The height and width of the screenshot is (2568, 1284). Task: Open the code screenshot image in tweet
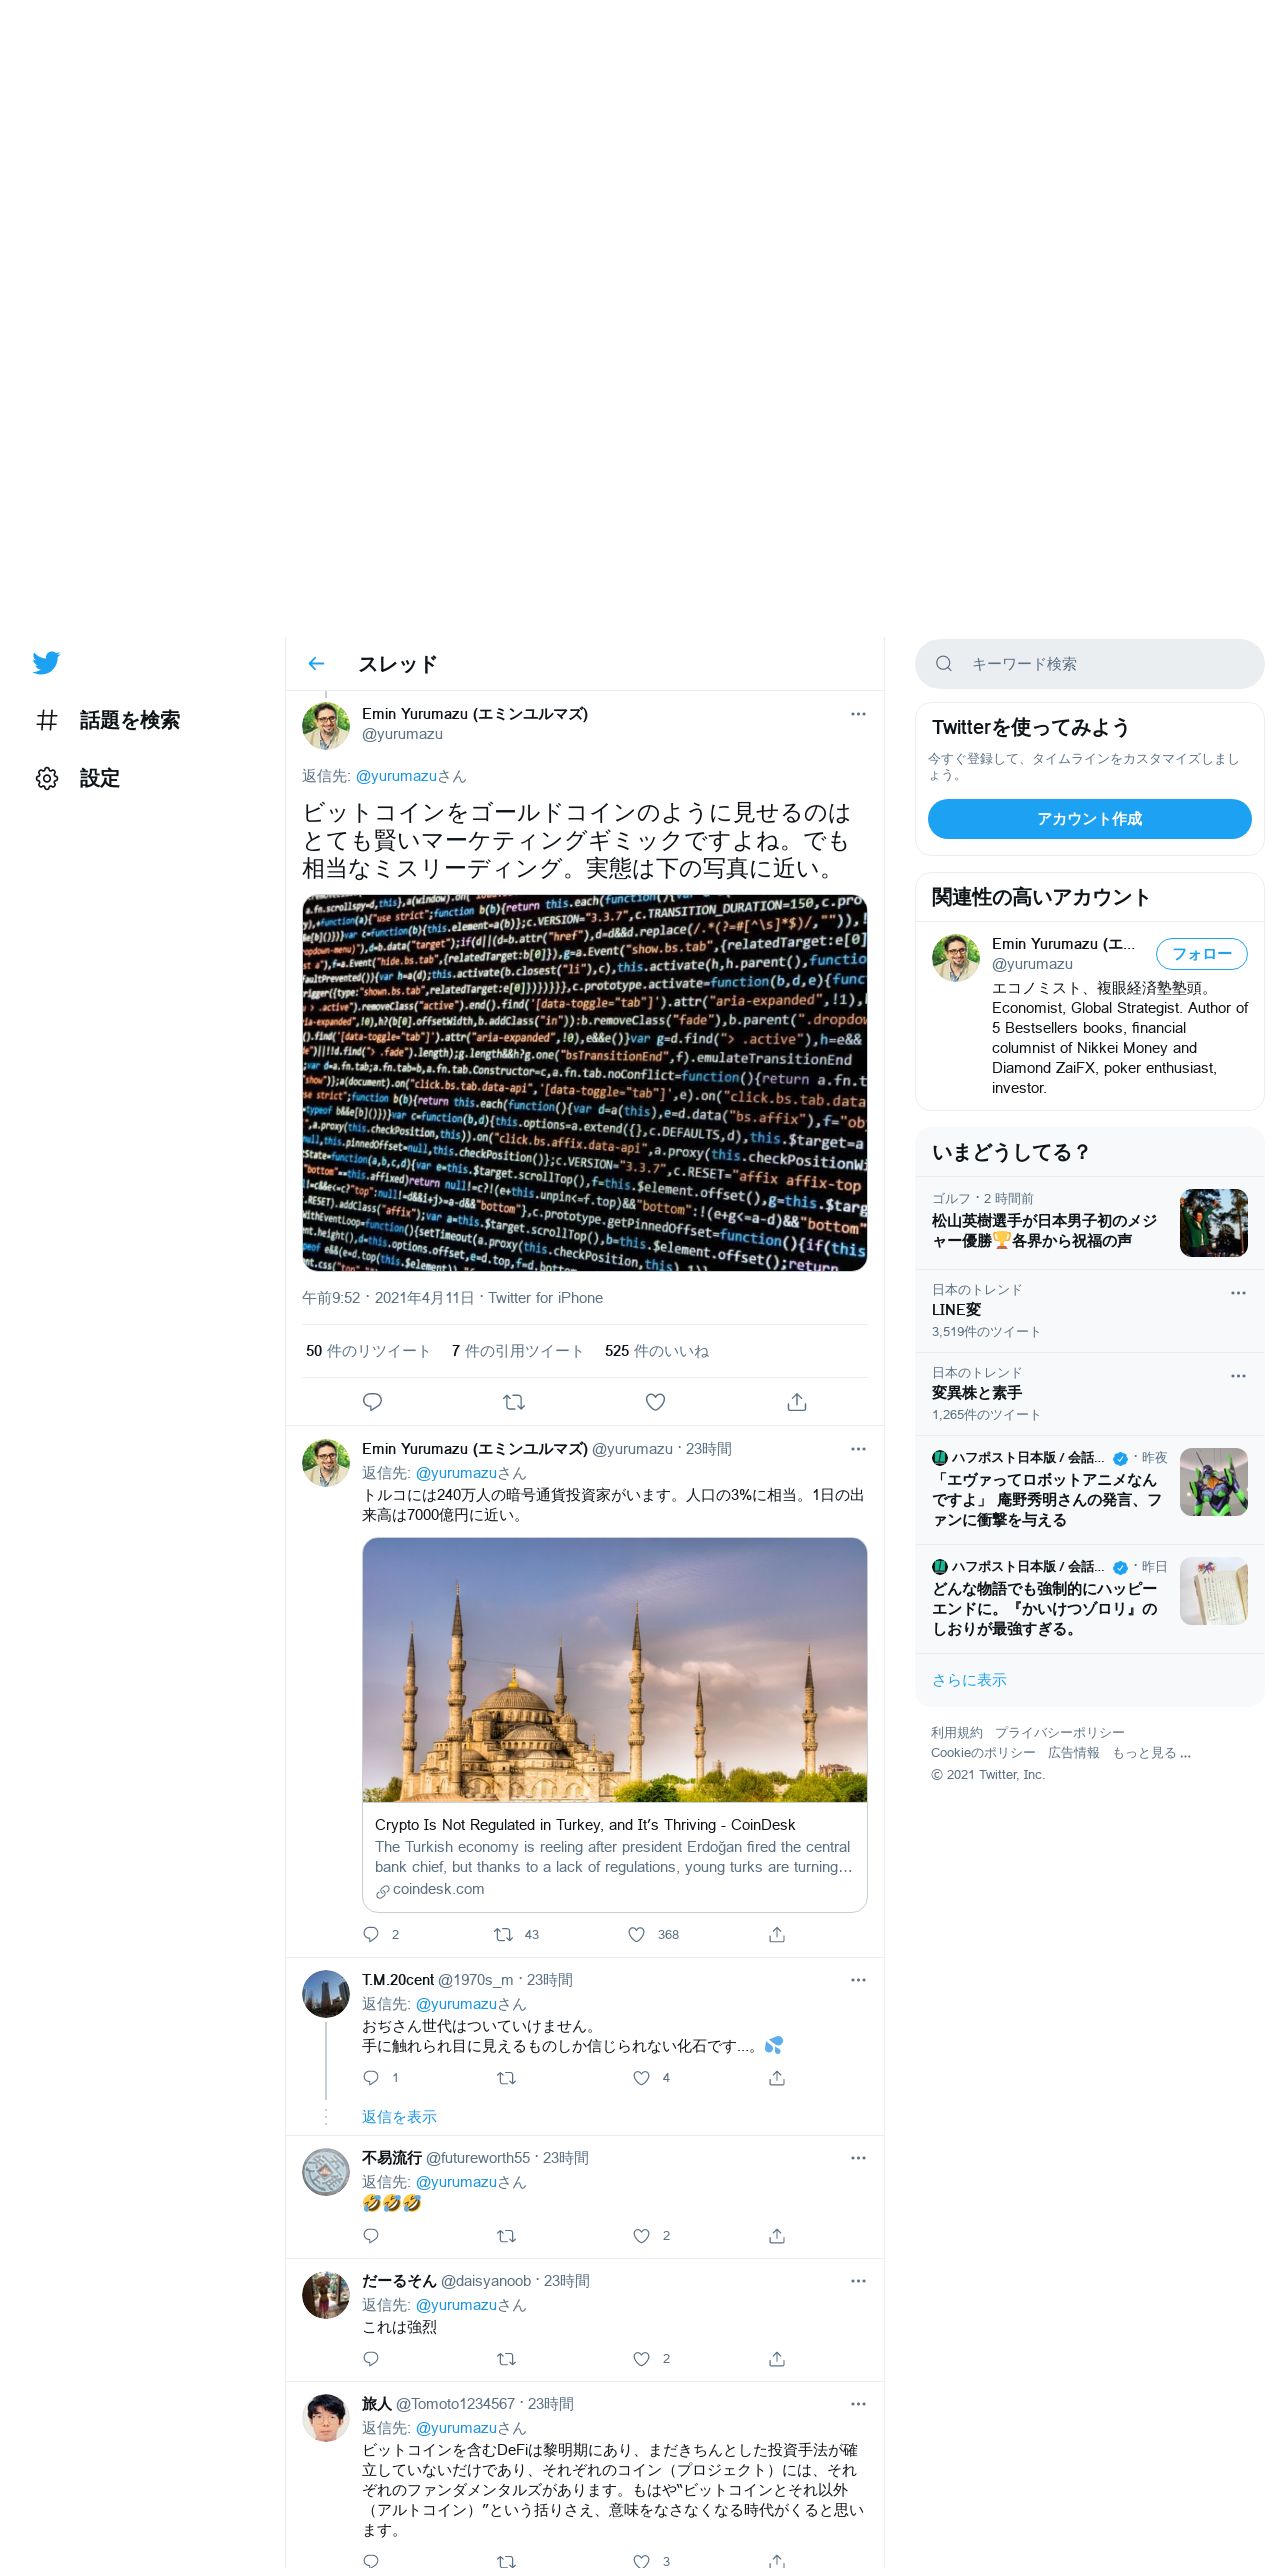coord(585,1083)
